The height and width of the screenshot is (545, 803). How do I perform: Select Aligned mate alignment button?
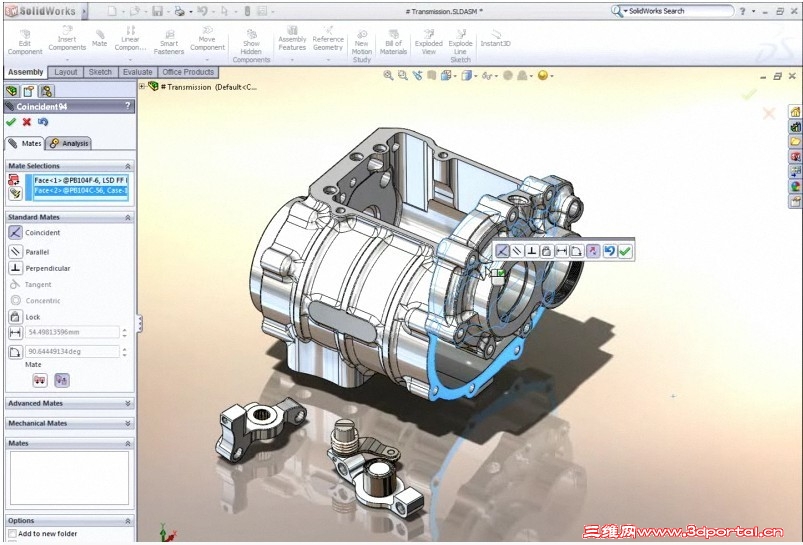(40, 380)
